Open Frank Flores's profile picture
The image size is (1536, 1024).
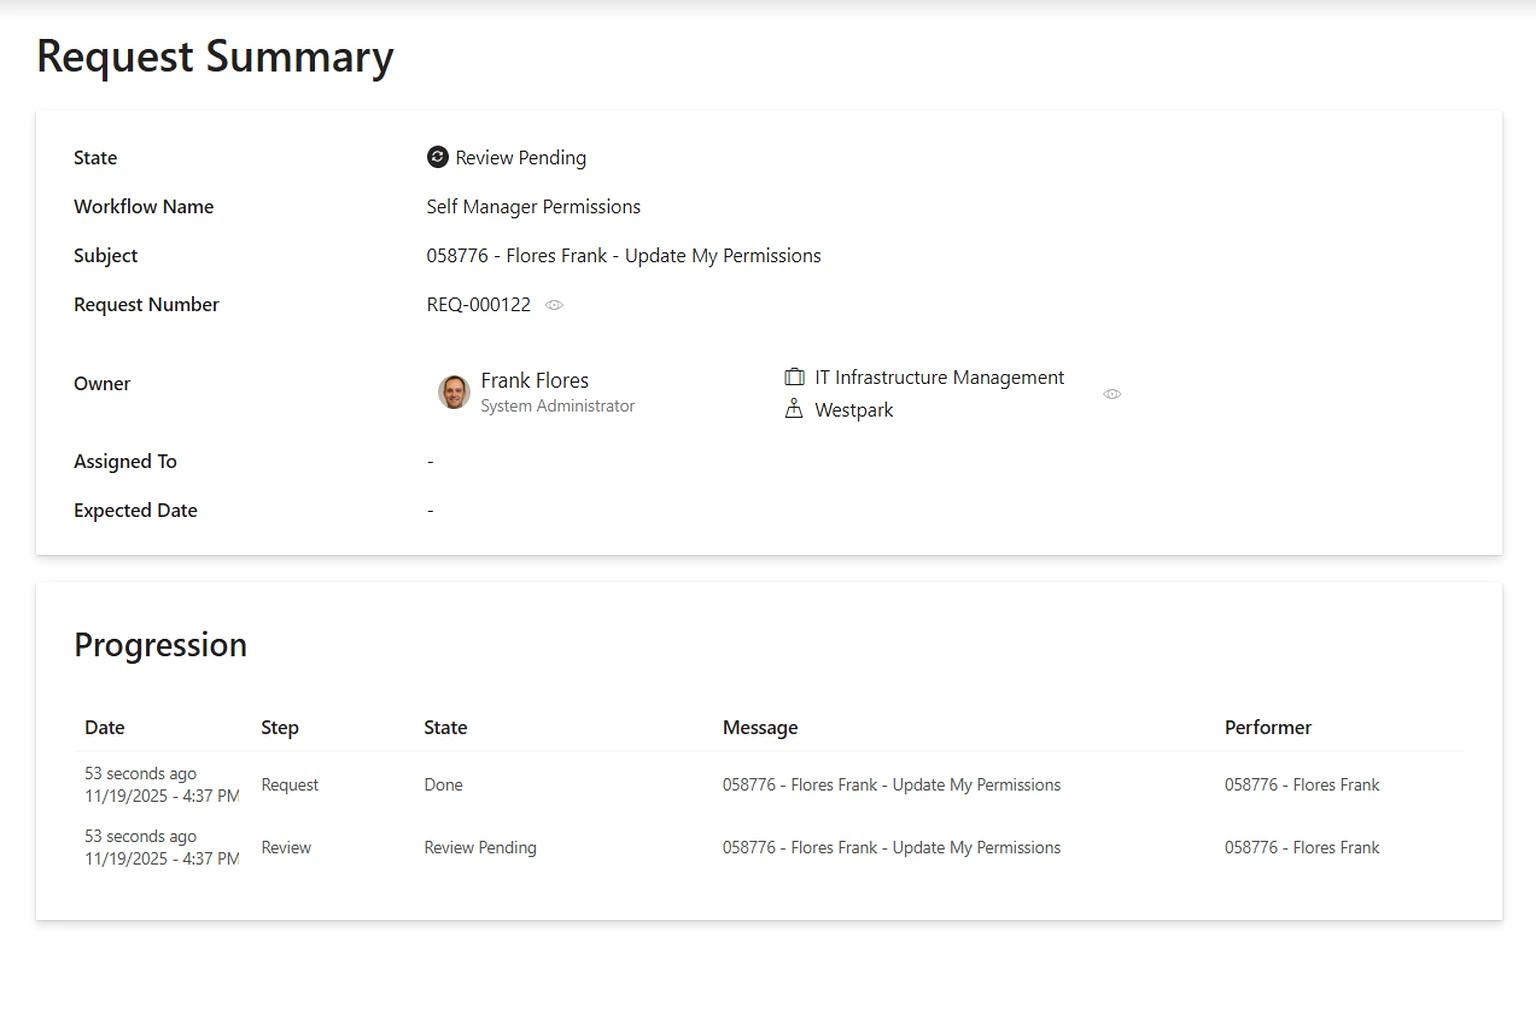(453, 392)
